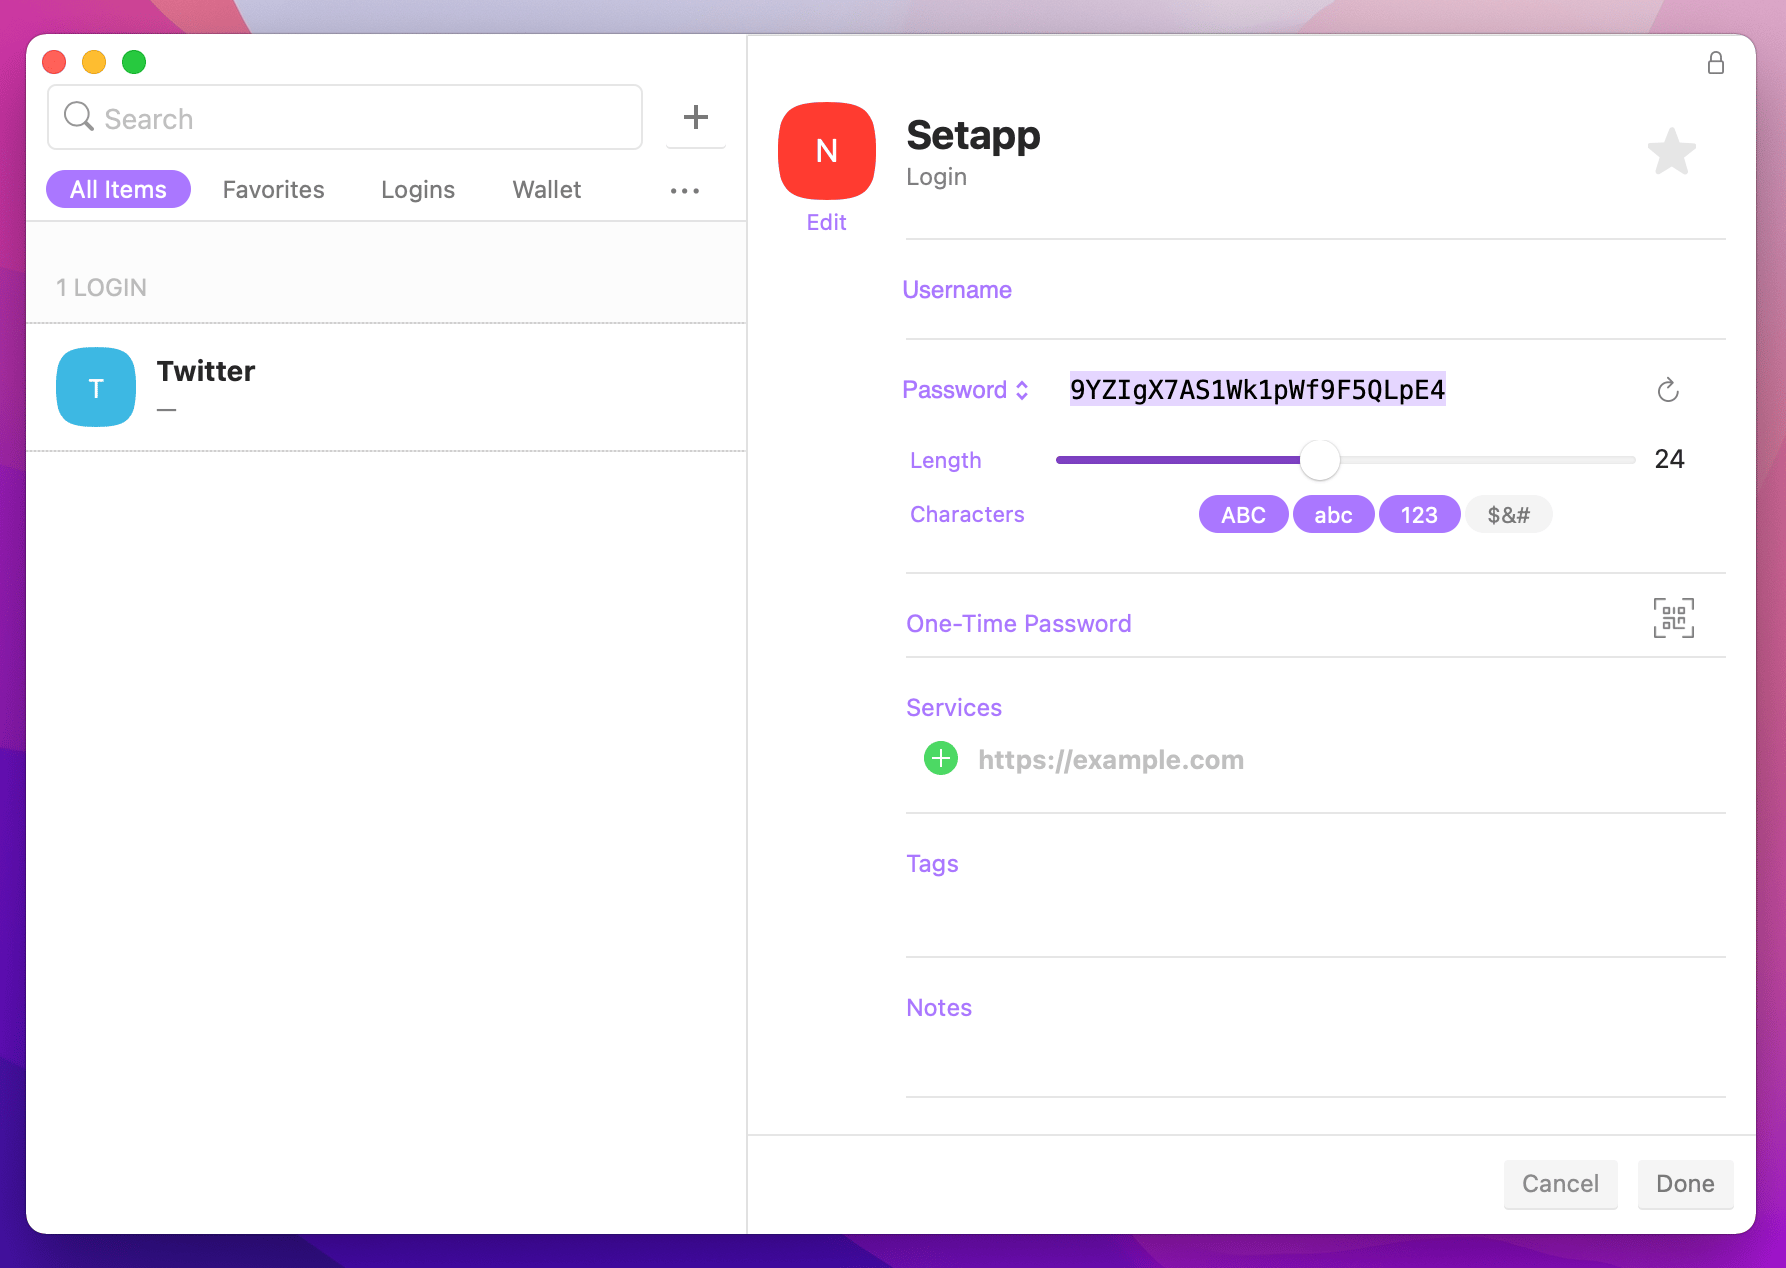Viewport: 1786px width, 1268px height.
Task: Open the Twitter login entry
Action: click(386, 387)
